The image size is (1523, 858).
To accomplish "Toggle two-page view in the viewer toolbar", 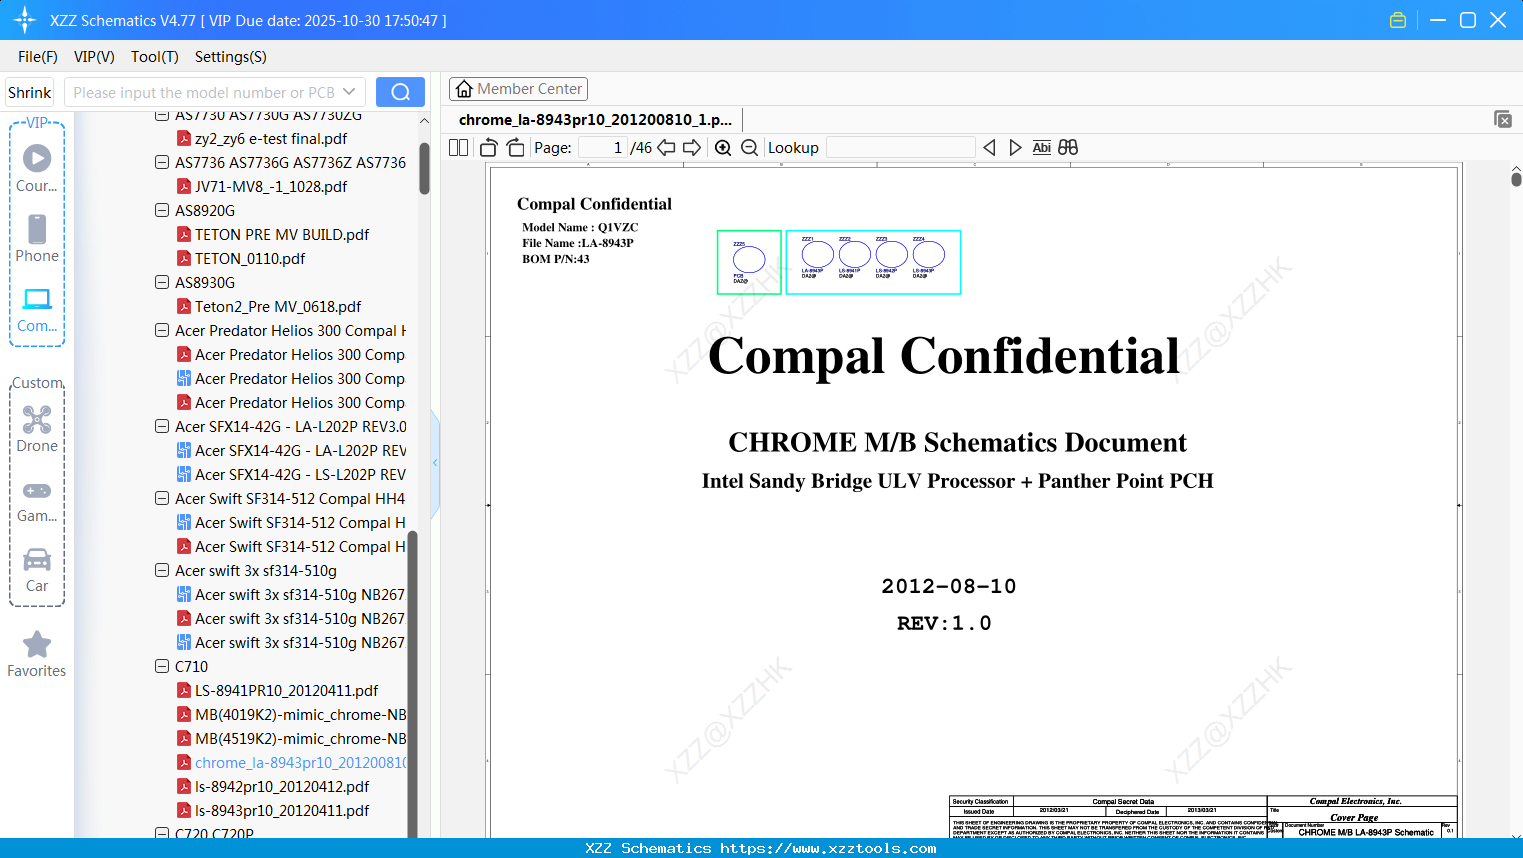I will click(x=459, y=148).
